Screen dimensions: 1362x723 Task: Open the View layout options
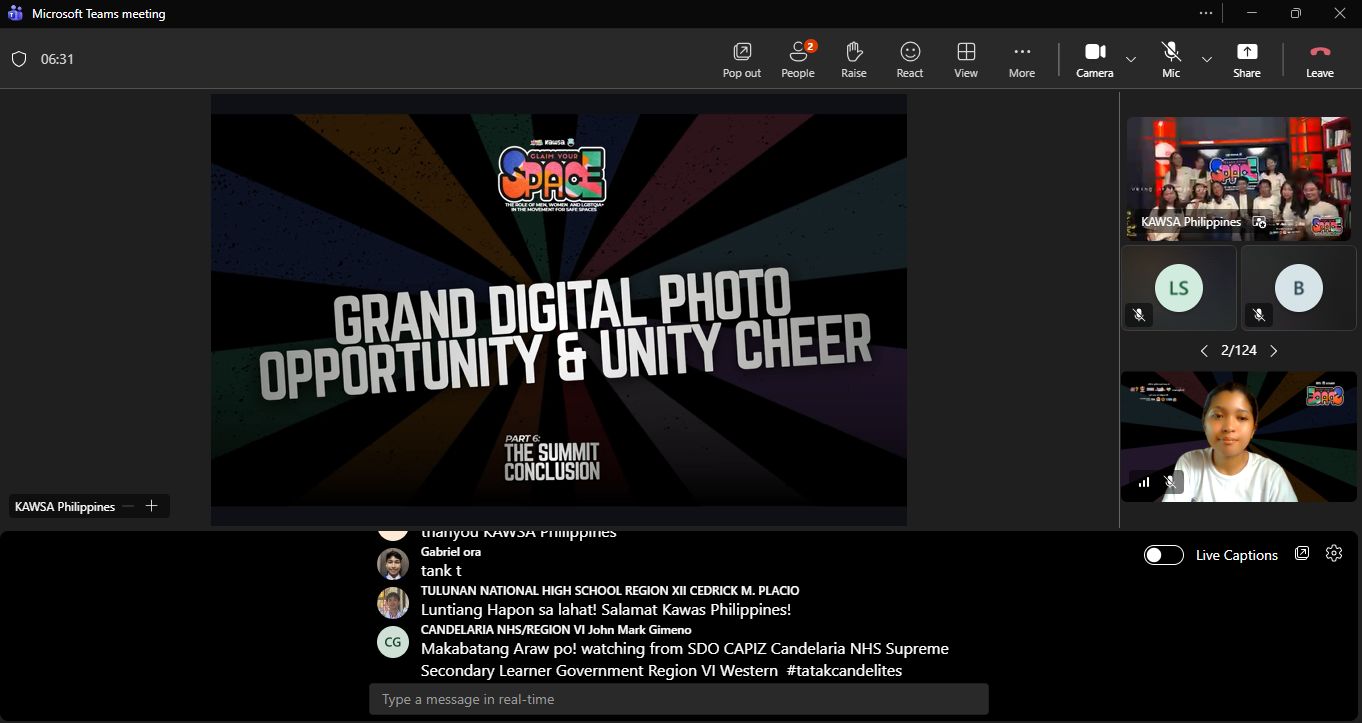click(x=966, y=60)
